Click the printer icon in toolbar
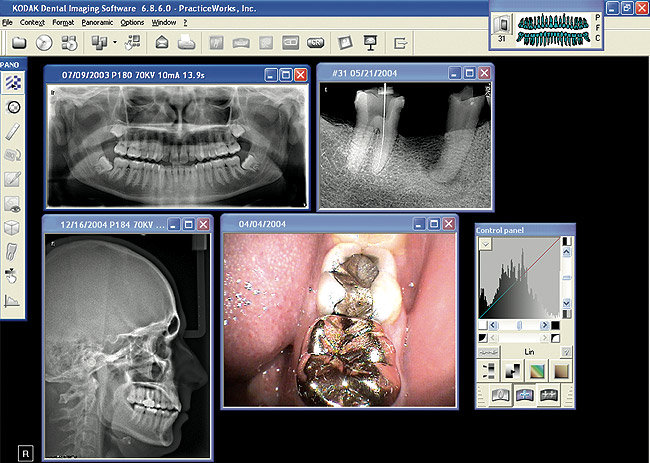 185,44
